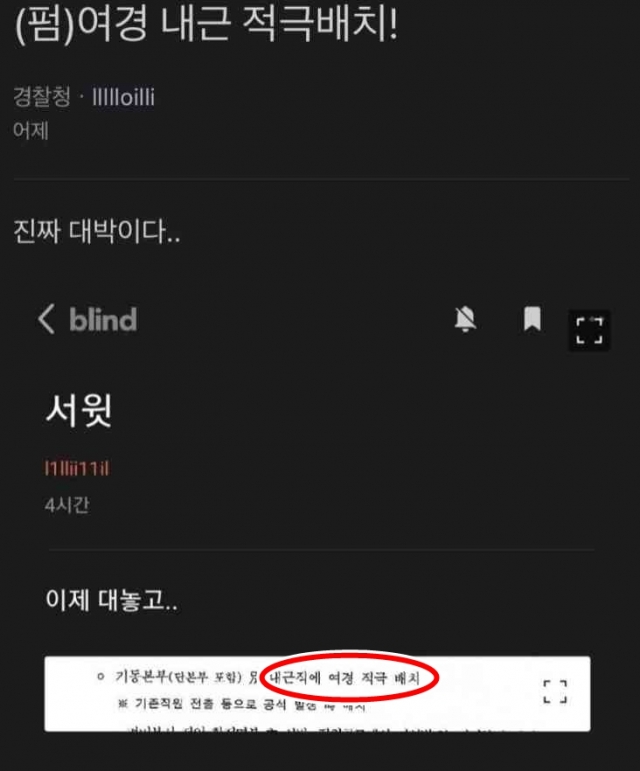Click the 기존직원 전출 note line
Screen dimensions: 640x771
(242, 705)
